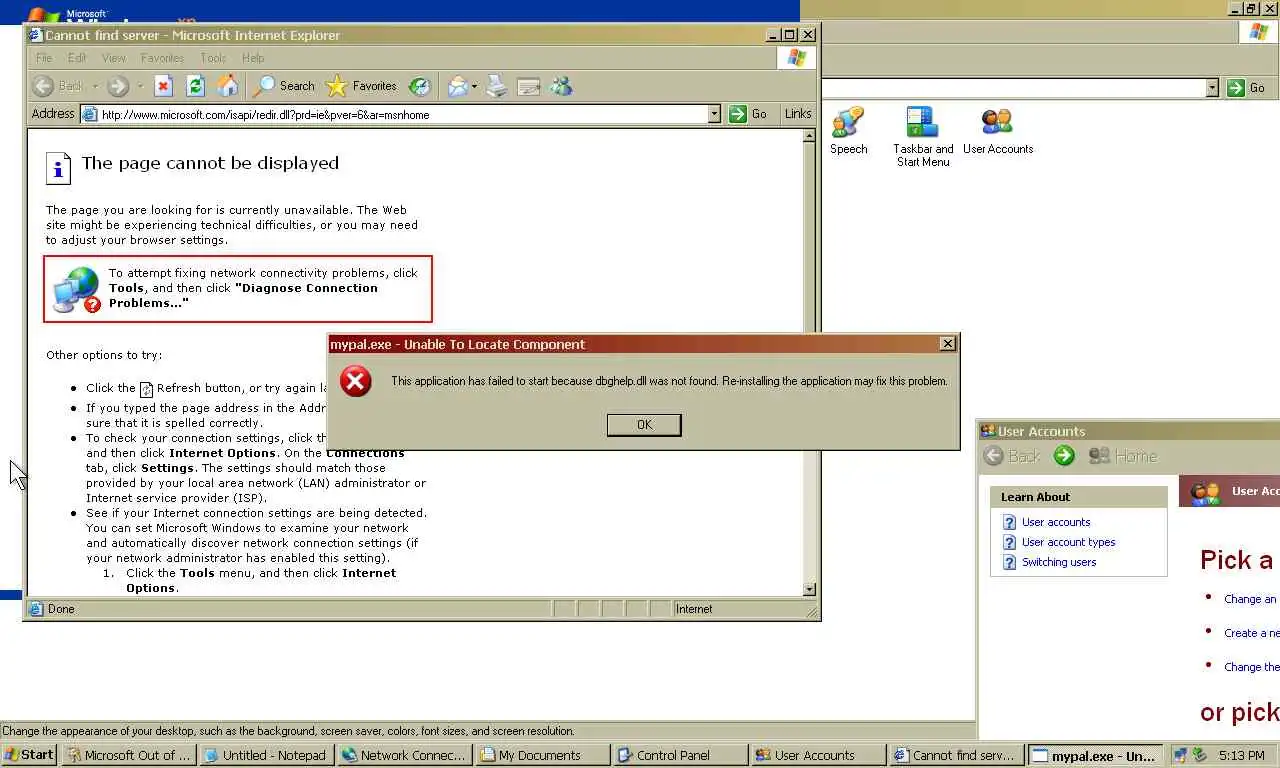Switch to Network Connections taskbar button
Viewport: 1280px width, 768px height.
click(403, 755)
